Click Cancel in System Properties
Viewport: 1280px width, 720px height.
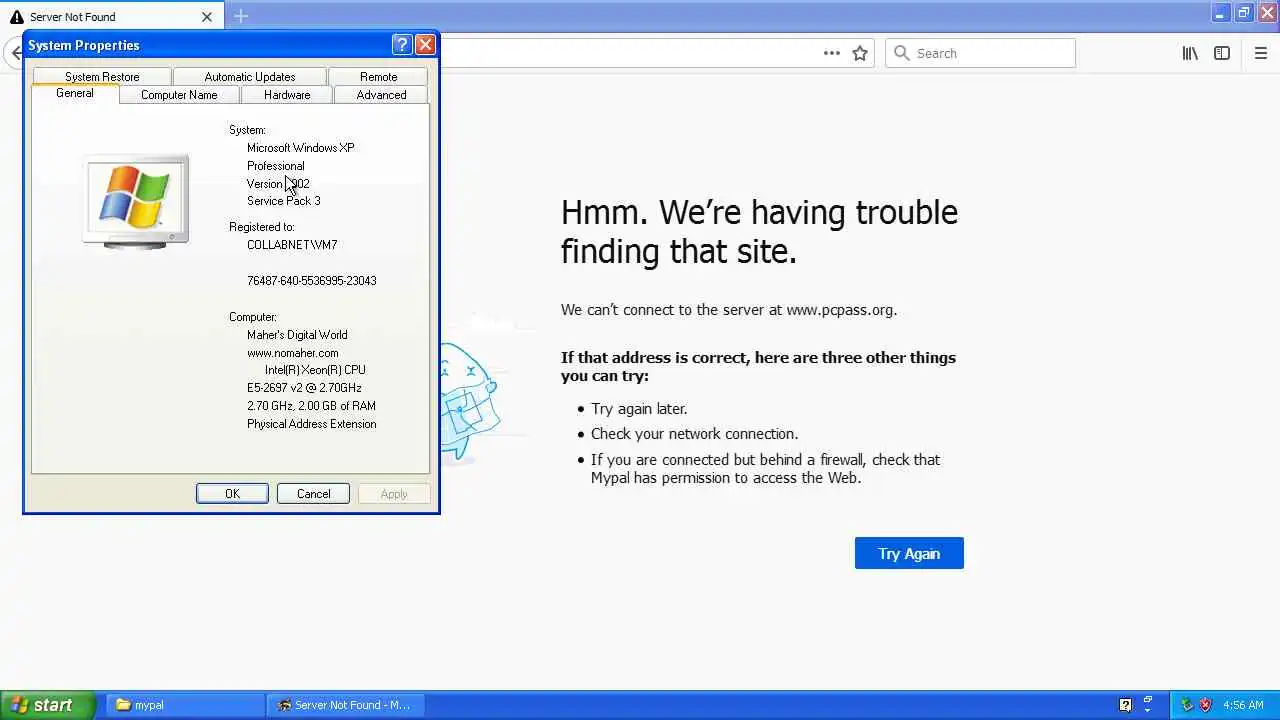click(313, 494)
